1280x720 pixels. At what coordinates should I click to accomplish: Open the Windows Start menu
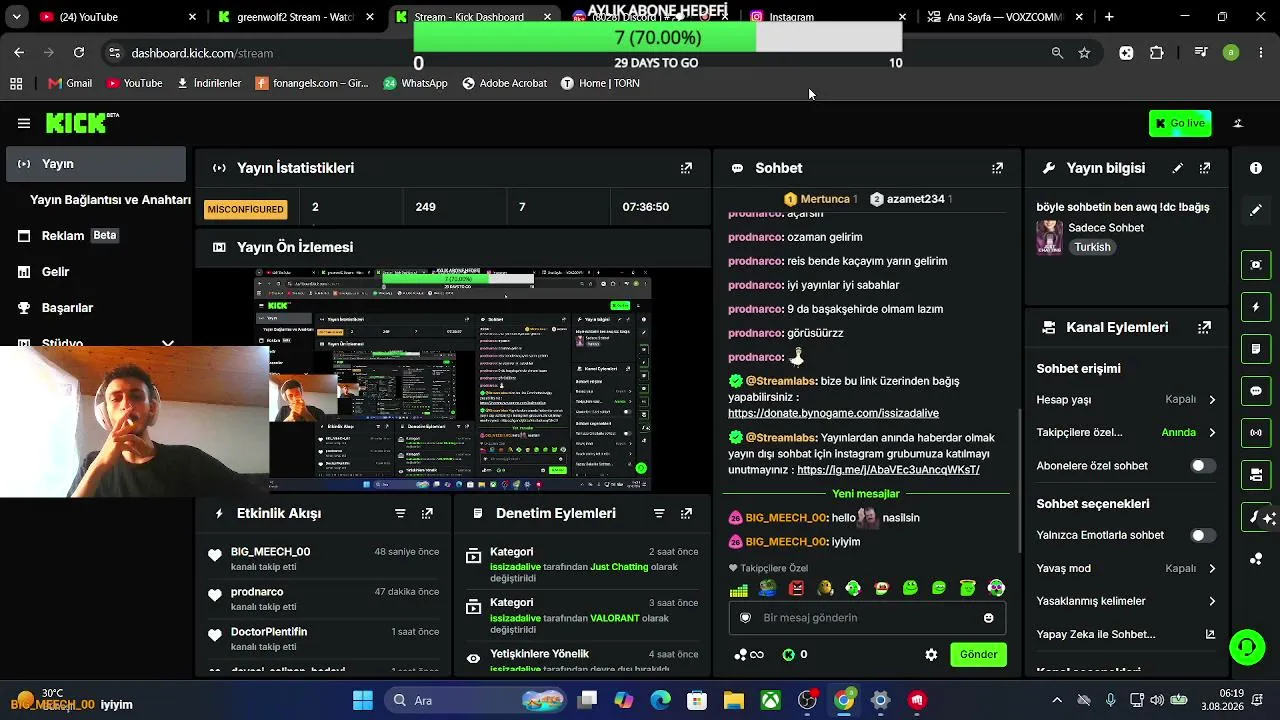(x=363, y=700)
